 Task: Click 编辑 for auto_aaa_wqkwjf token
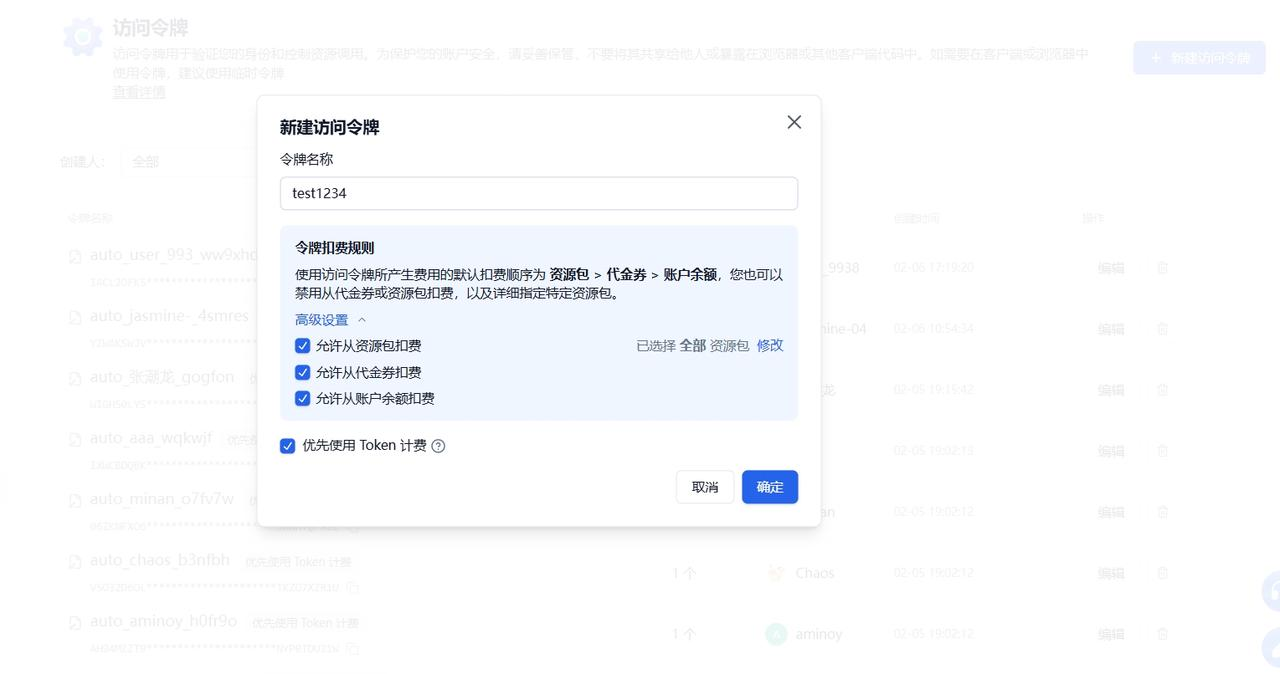[1111, 451]
